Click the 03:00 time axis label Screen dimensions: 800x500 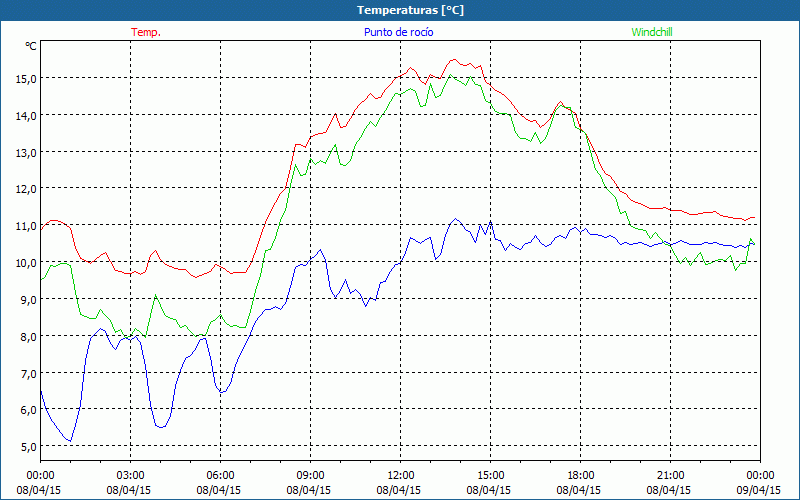tap(130, 476)
